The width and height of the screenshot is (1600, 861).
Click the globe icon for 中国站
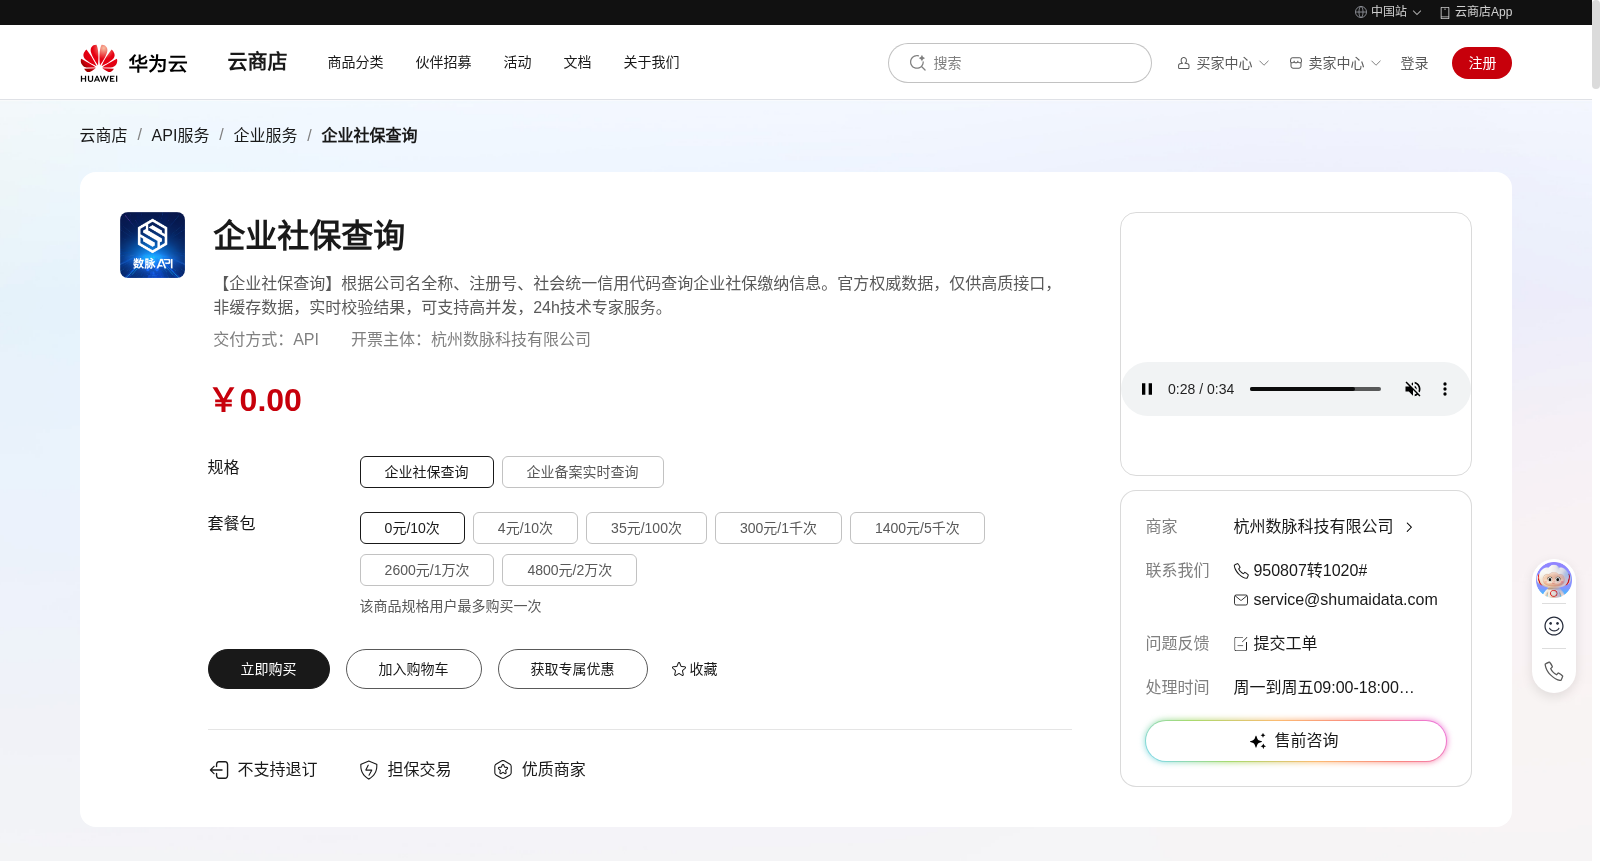pos(1361,12)
